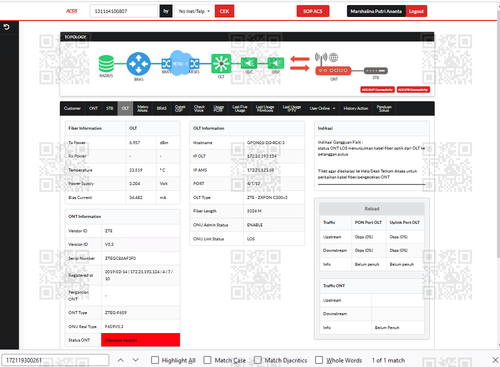
Task: Click the Reload button in traffic panel
Action: [372, 209]
